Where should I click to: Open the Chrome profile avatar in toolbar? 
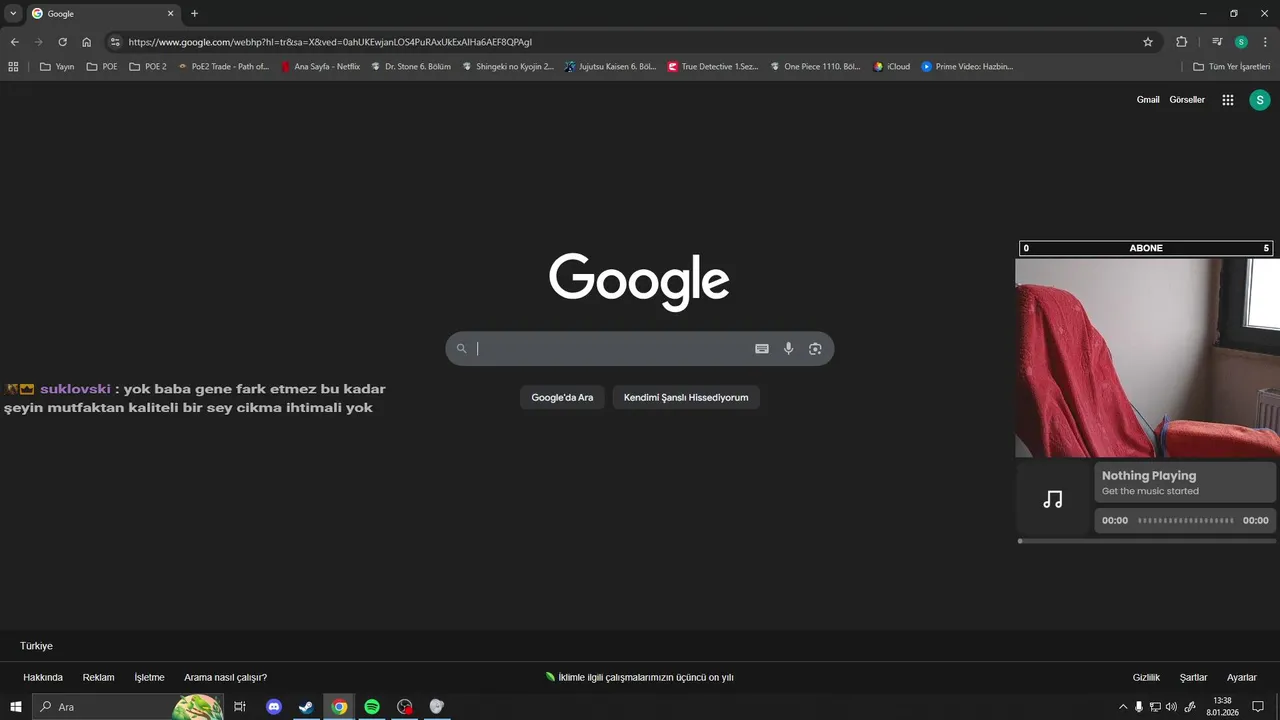(x=1241, y=42)
